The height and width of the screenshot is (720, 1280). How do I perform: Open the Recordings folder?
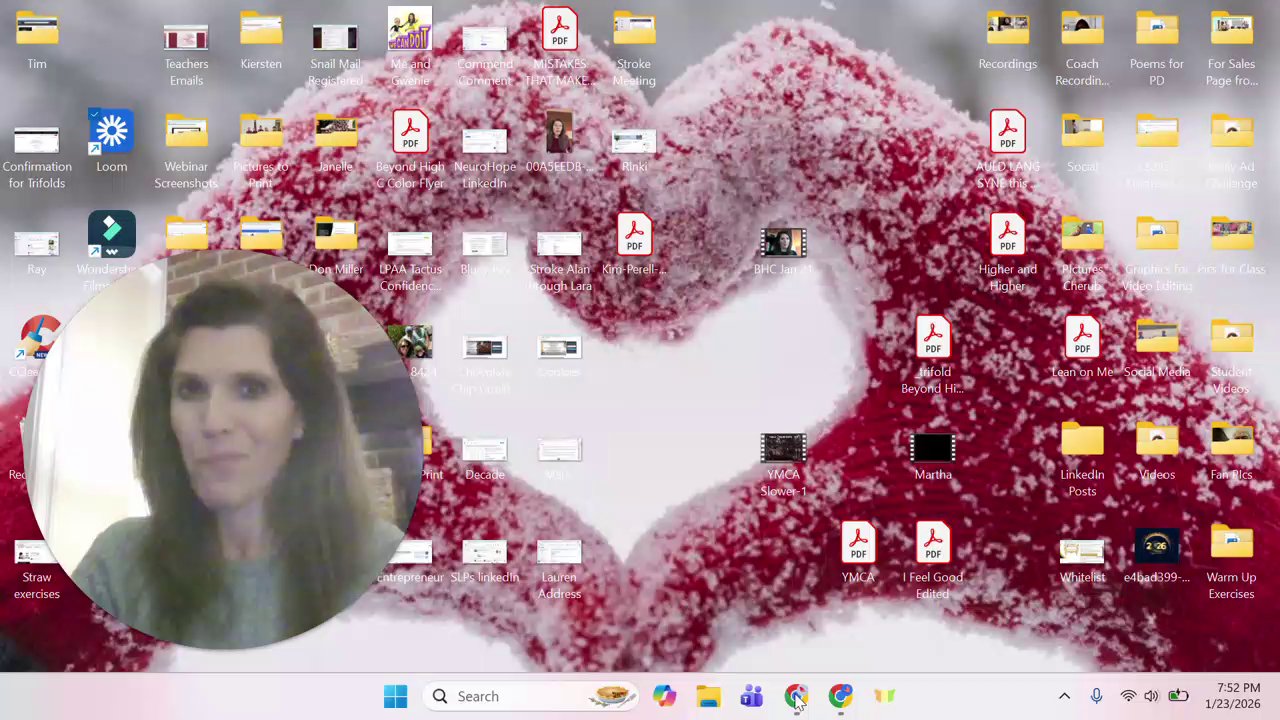coord(1007,38)
